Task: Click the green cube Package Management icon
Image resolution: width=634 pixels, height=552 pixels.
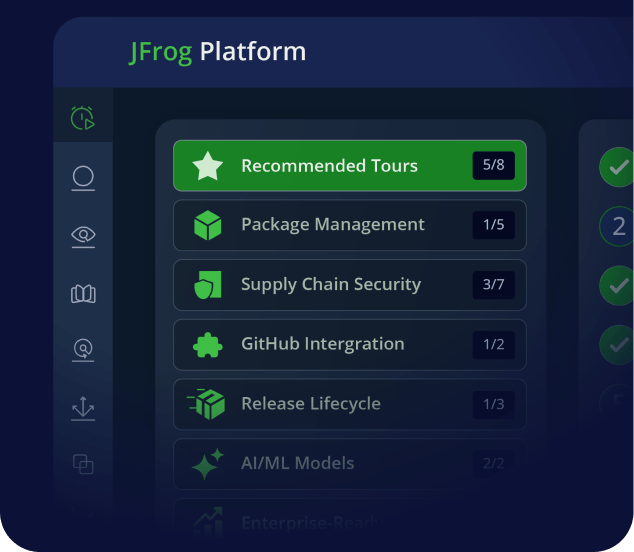Action: pyautogui.click(x=207, y=225)
